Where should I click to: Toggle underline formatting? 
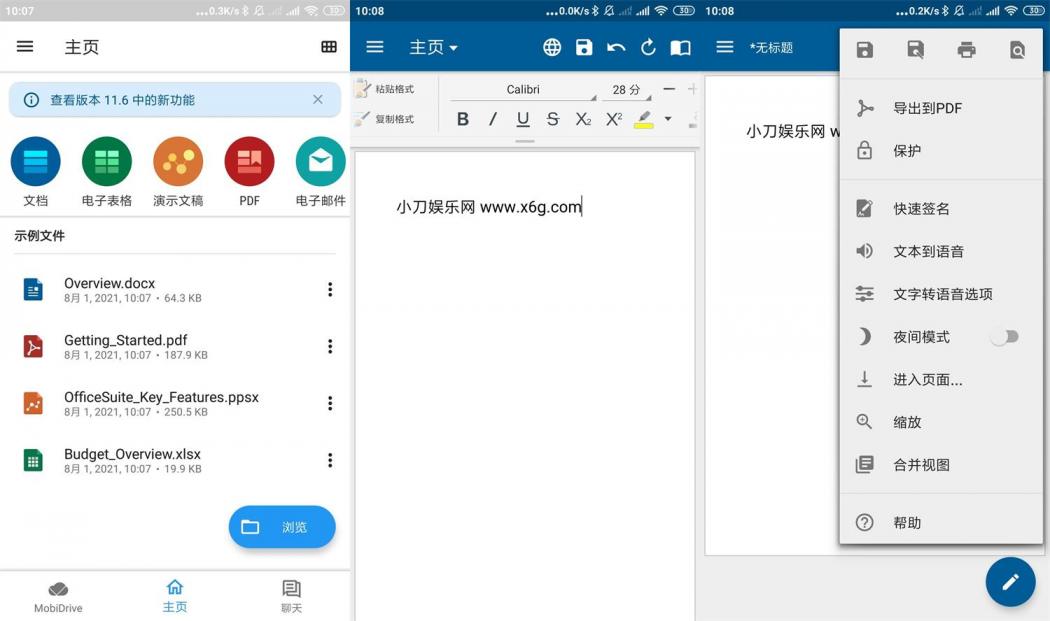[521, 118]
